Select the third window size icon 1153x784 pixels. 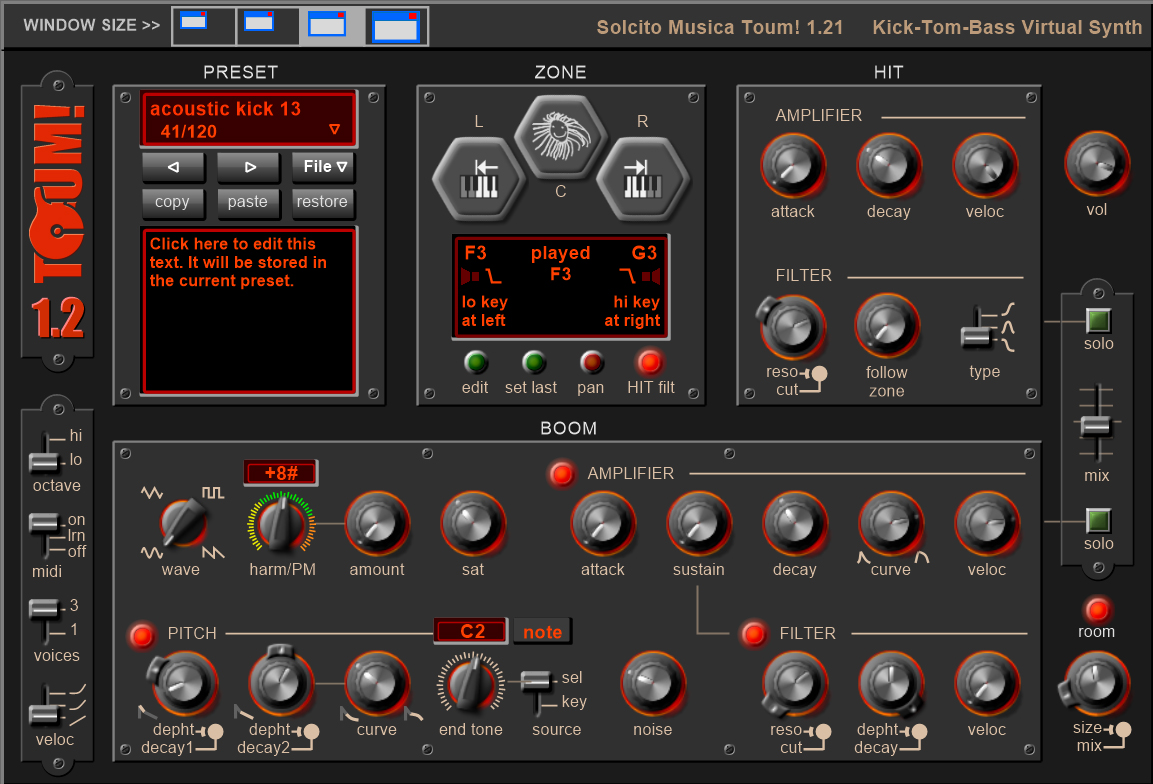[332, 26]
